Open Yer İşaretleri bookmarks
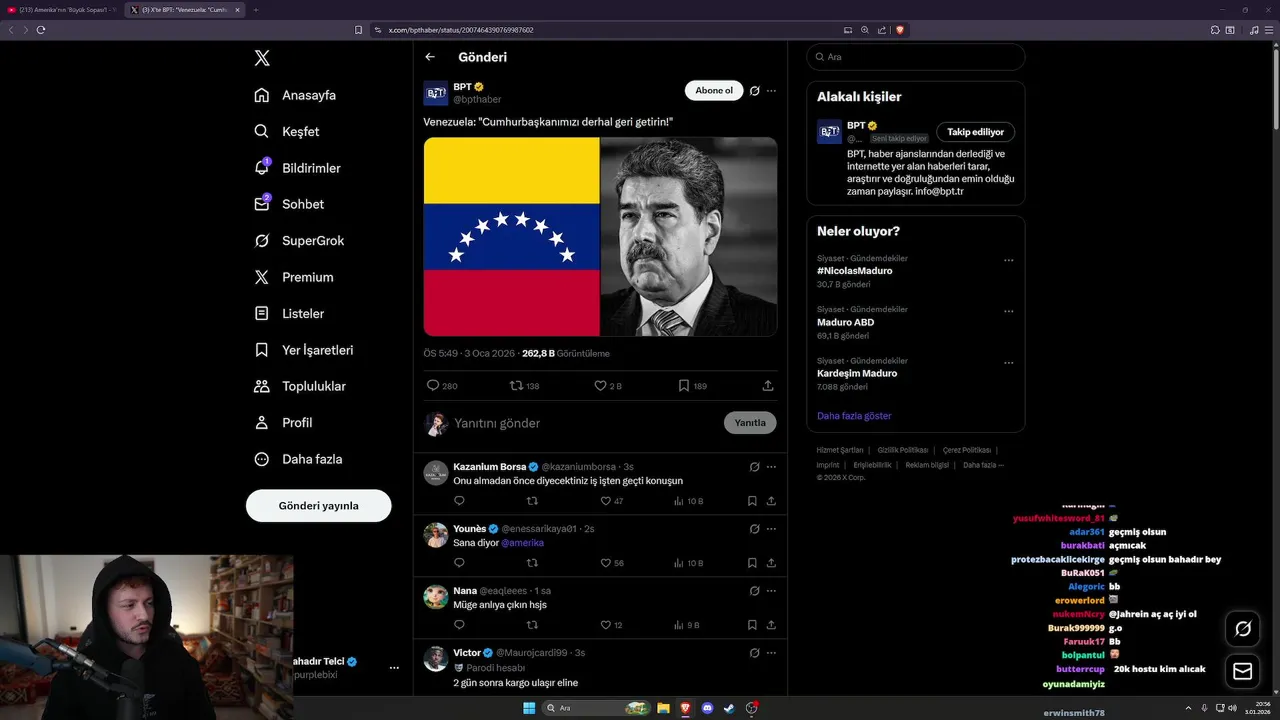Viewport: 1280px width, 720px height. coord(304,350)
